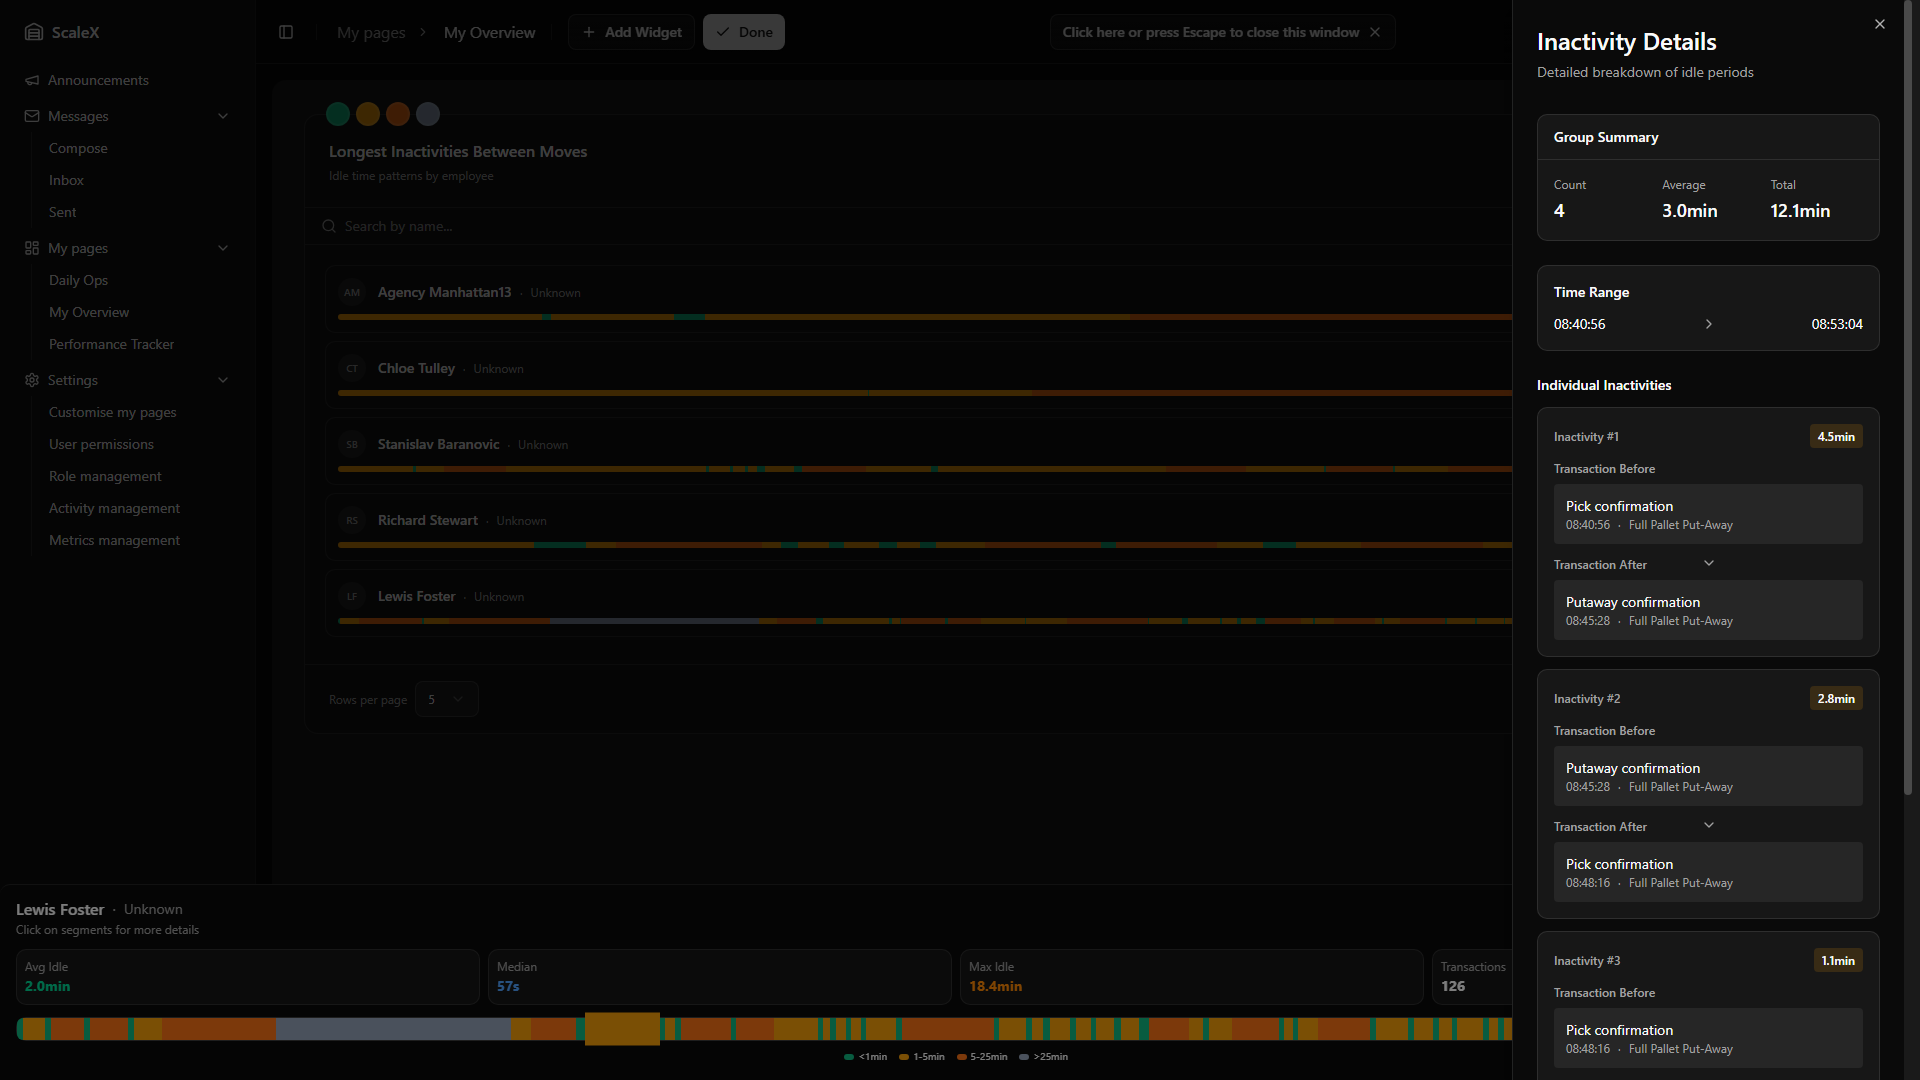This screenshot has height=1080, width=1920.
Task: Click the green color dot
Action: (338, 114)
